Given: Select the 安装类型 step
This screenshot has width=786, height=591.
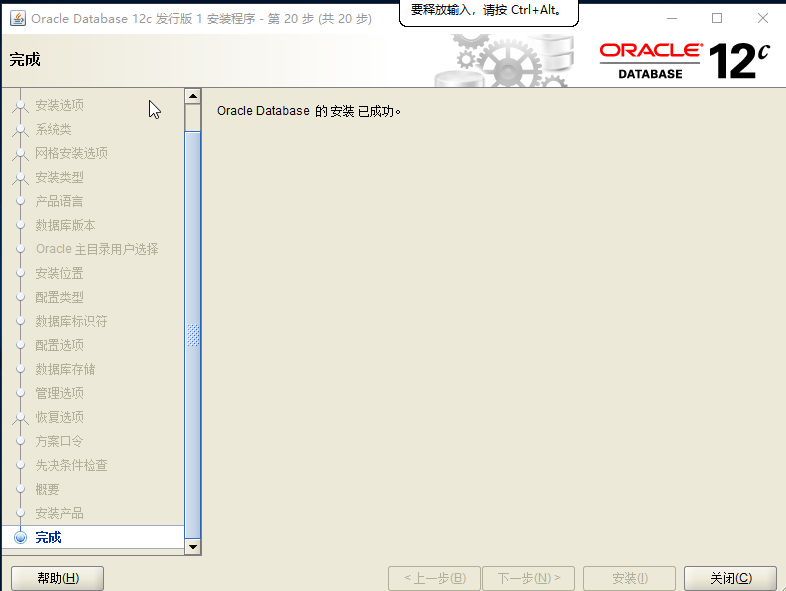Looking at the screenshot, I should [x=59, y=177].
